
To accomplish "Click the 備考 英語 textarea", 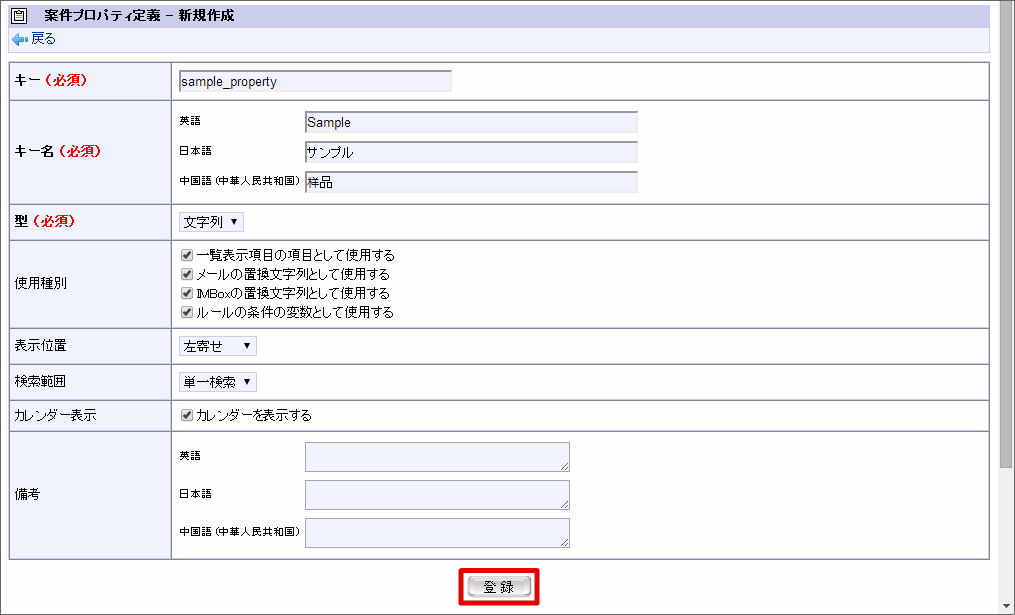I will [438, 457].
